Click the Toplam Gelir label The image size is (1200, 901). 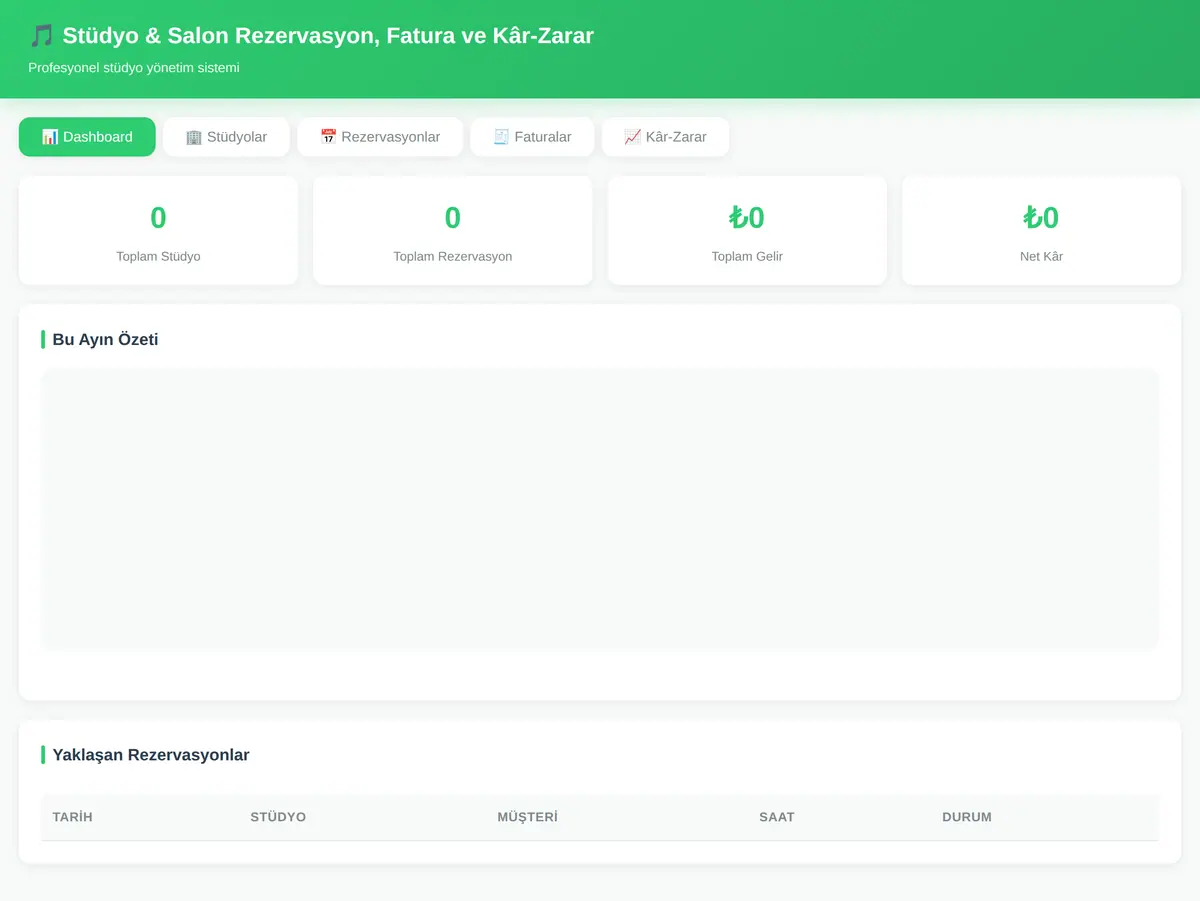[747, 257]
